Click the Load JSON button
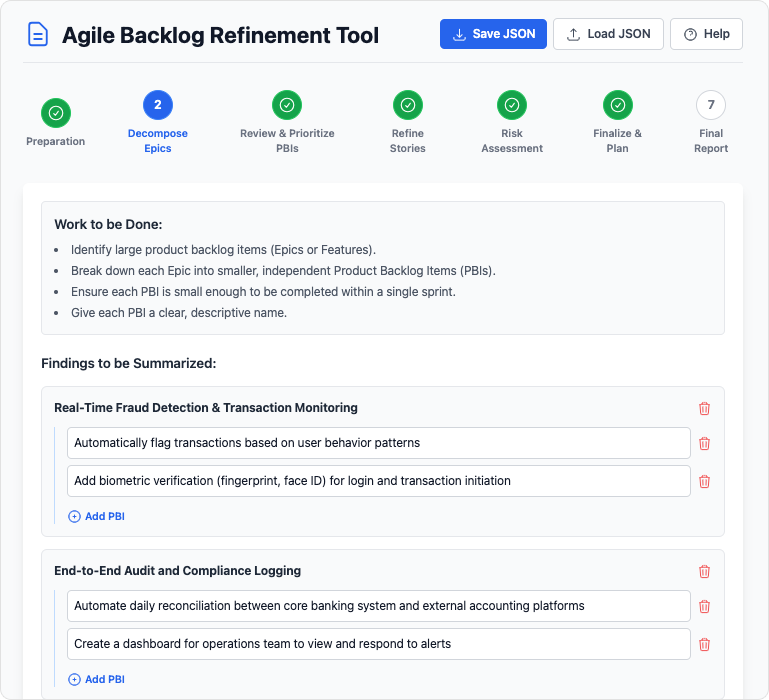The width and height of the screenshot is (769, 700). 608,34
